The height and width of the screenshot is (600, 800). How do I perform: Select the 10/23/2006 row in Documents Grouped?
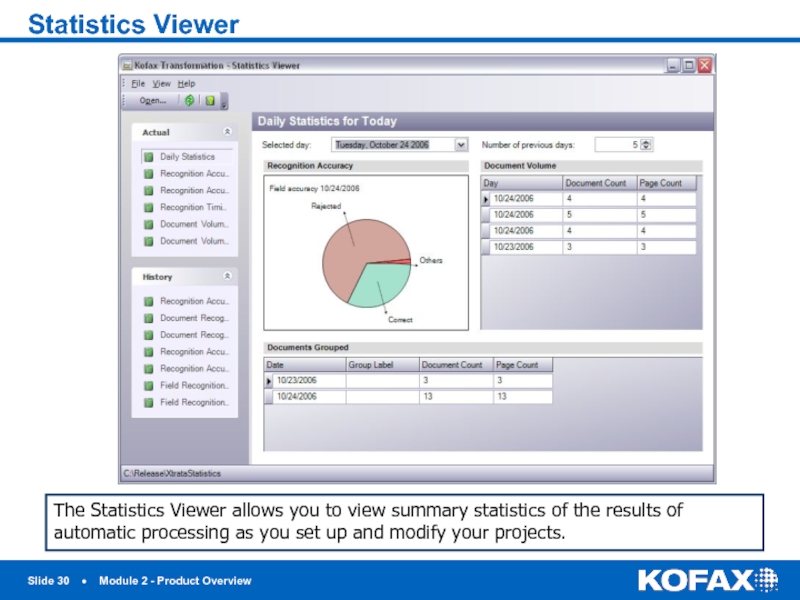click(x=408, y=381)
